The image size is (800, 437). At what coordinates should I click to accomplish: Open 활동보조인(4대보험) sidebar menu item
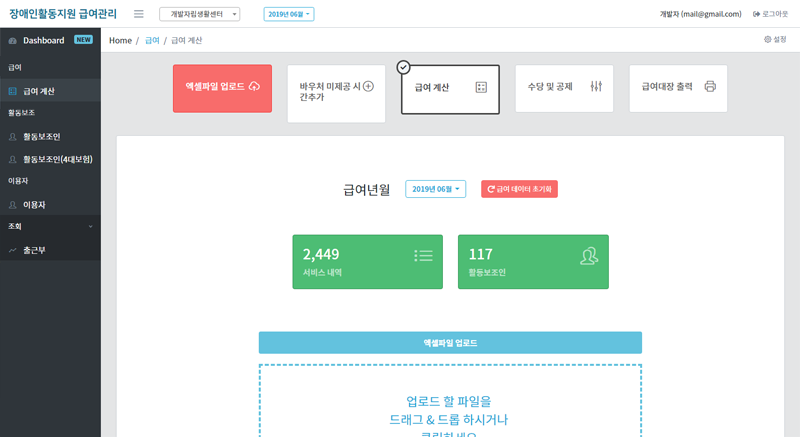coord(57,159)
